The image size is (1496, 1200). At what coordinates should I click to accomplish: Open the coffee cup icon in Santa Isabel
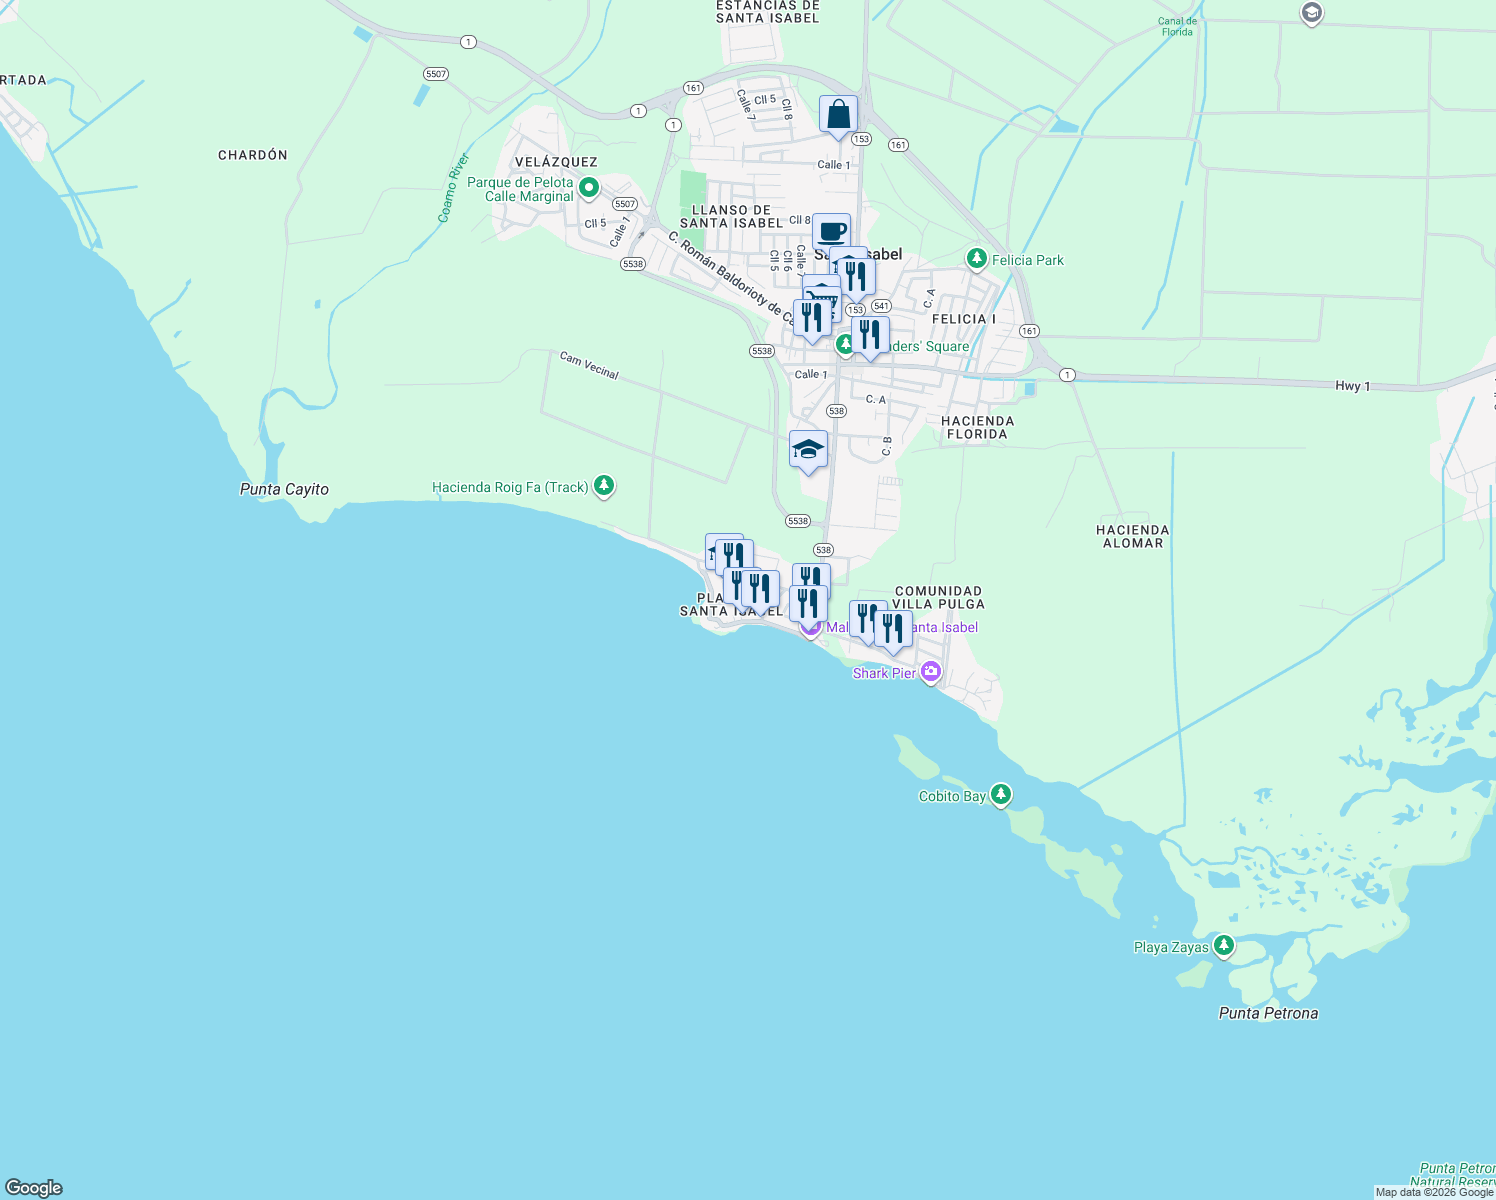click(829, 230)
